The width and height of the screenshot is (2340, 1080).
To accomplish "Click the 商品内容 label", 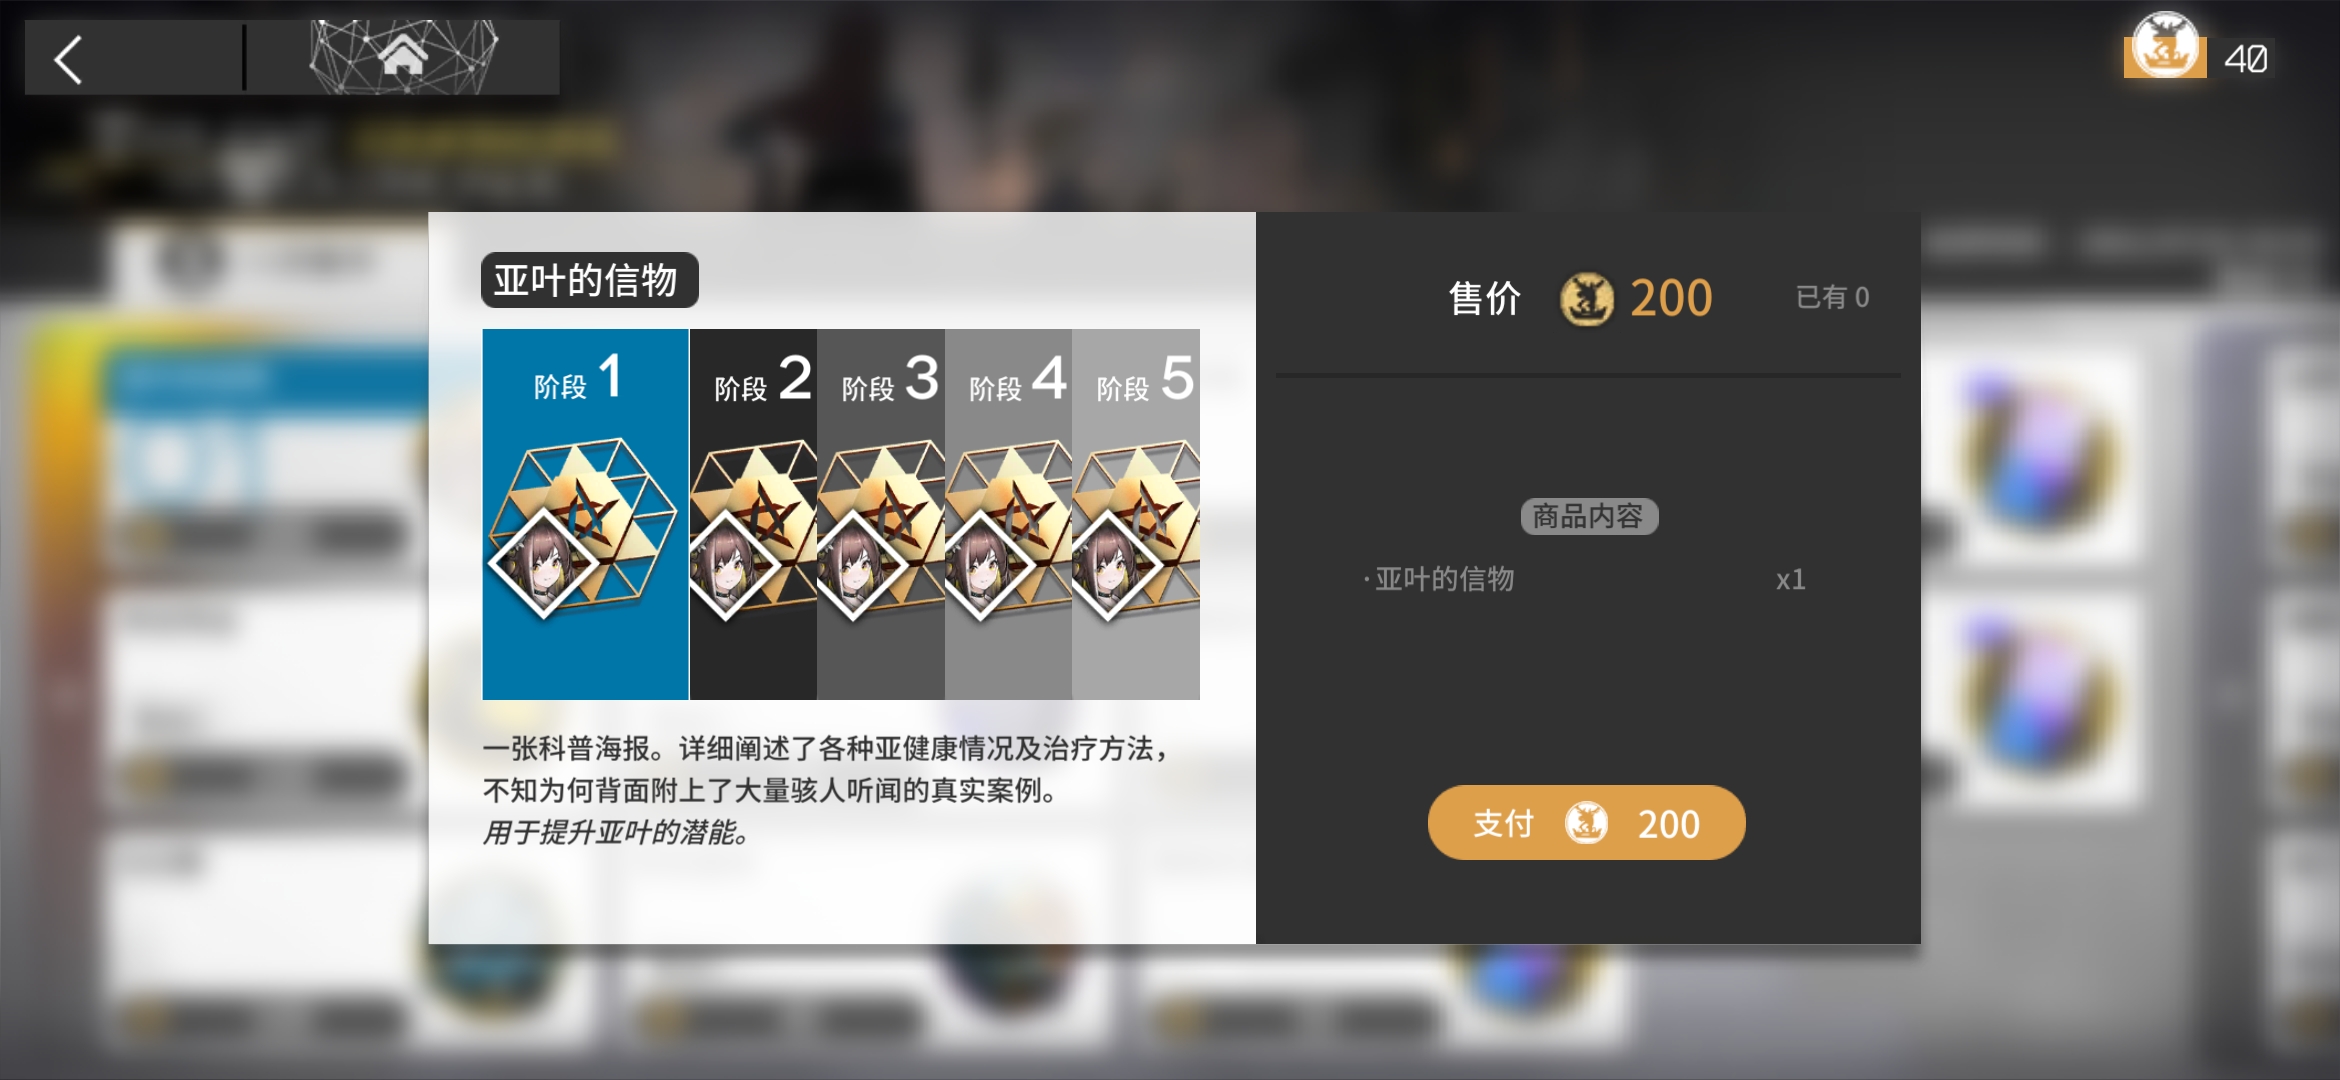I will point(1589,516).
